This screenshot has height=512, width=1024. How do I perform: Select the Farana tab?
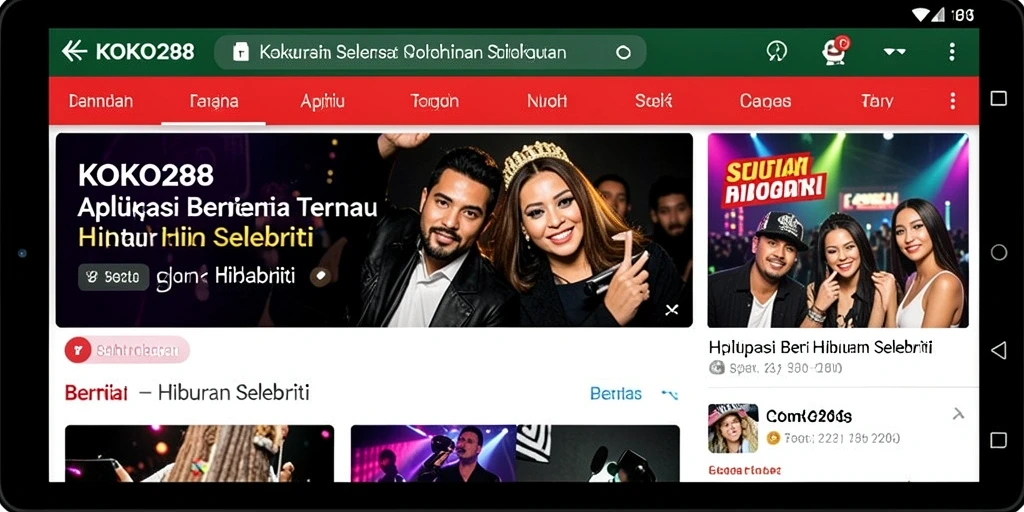pyautogui.click(x=214, y=101)
